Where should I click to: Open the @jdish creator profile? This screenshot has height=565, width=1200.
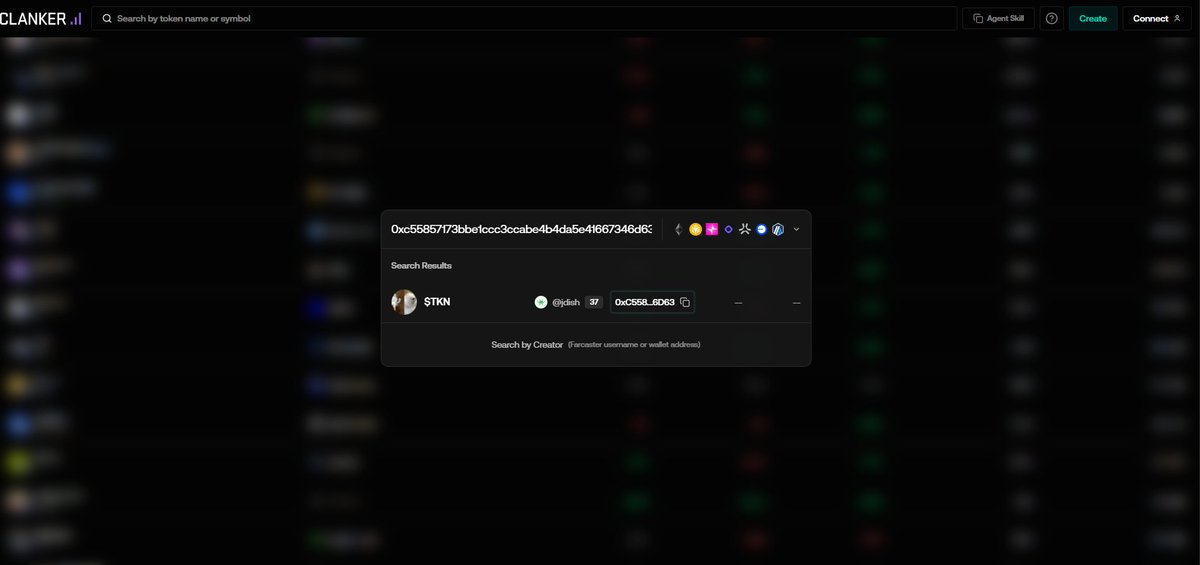pos(565,302)
